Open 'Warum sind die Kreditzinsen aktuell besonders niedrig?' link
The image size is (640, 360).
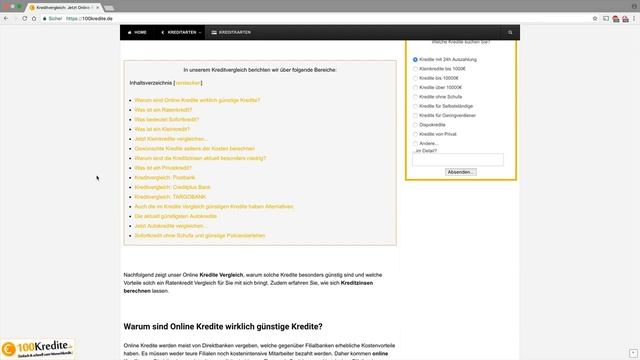pos(200,158)
